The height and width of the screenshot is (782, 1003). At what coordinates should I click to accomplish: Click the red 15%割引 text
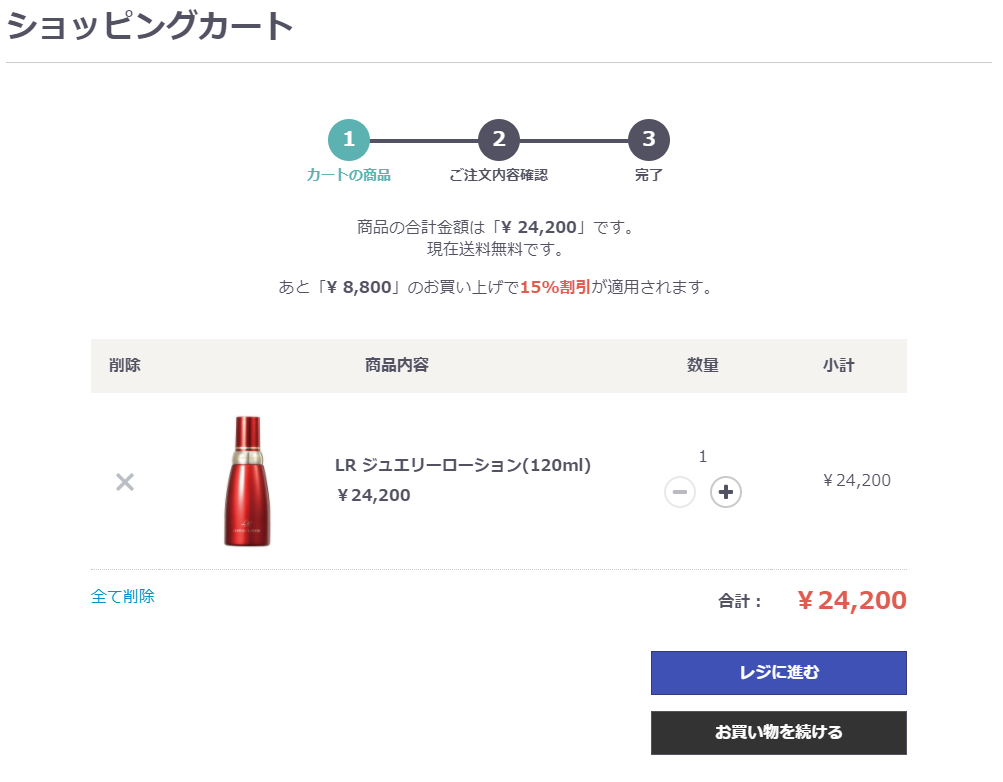[x=555, y=288]
